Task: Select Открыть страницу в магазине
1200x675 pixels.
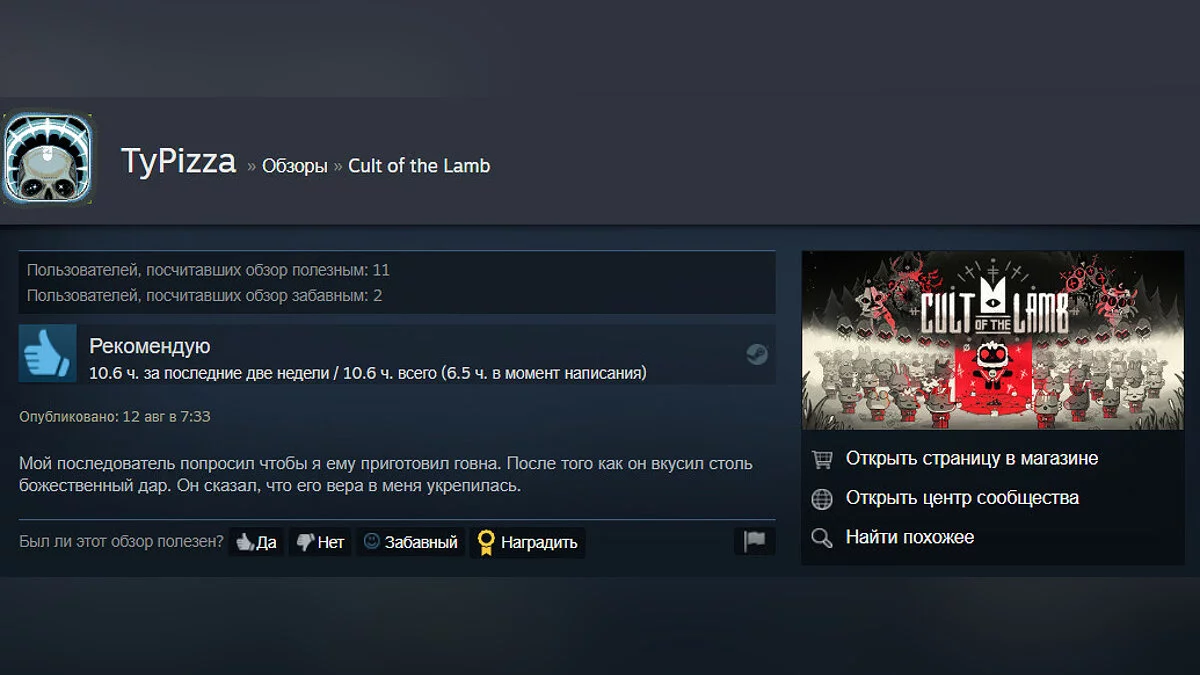Action: pos(972,458)
